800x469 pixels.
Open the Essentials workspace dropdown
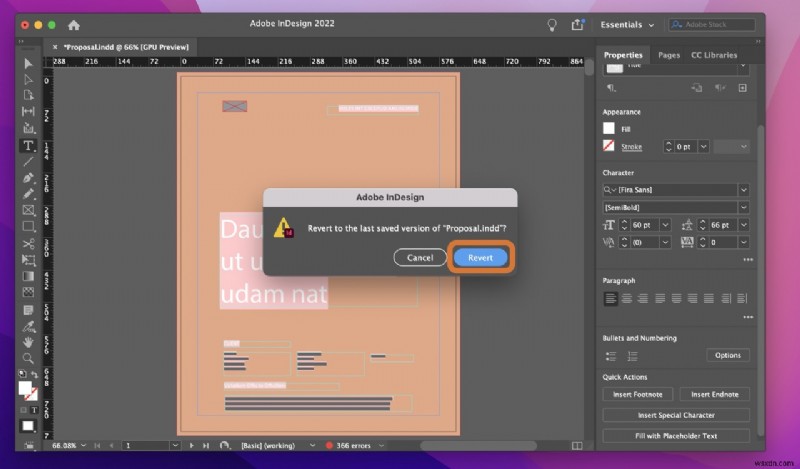point(627,24)
